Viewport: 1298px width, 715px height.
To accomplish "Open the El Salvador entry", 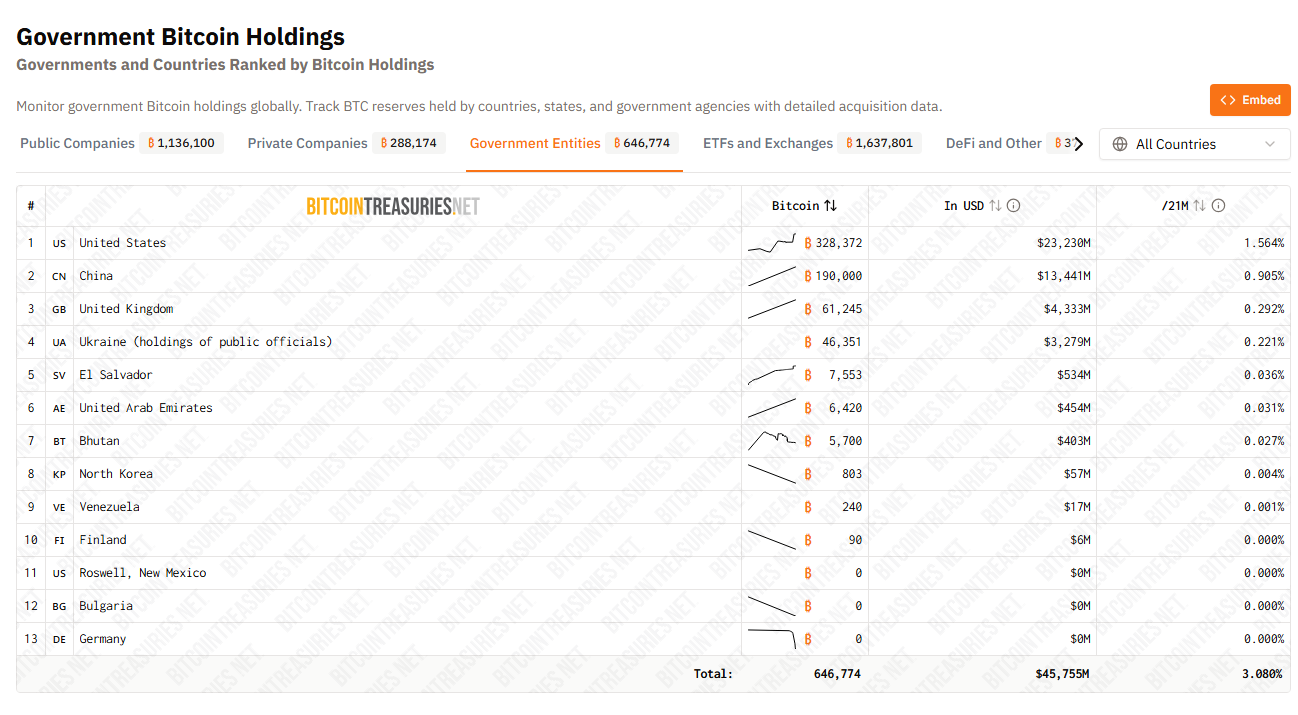I will [x=116, y=375].
